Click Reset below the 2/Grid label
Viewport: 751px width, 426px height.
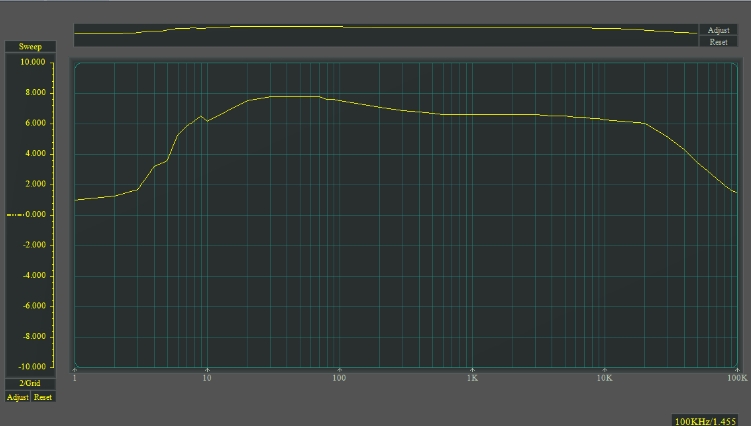[43, 397]
